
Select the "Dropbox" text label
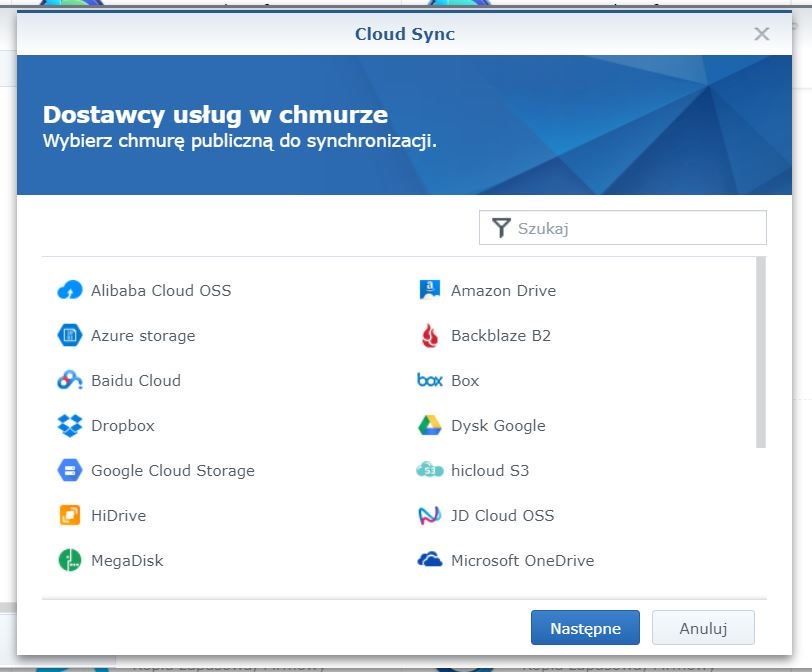pyautogui.click(x=123, y=426)
